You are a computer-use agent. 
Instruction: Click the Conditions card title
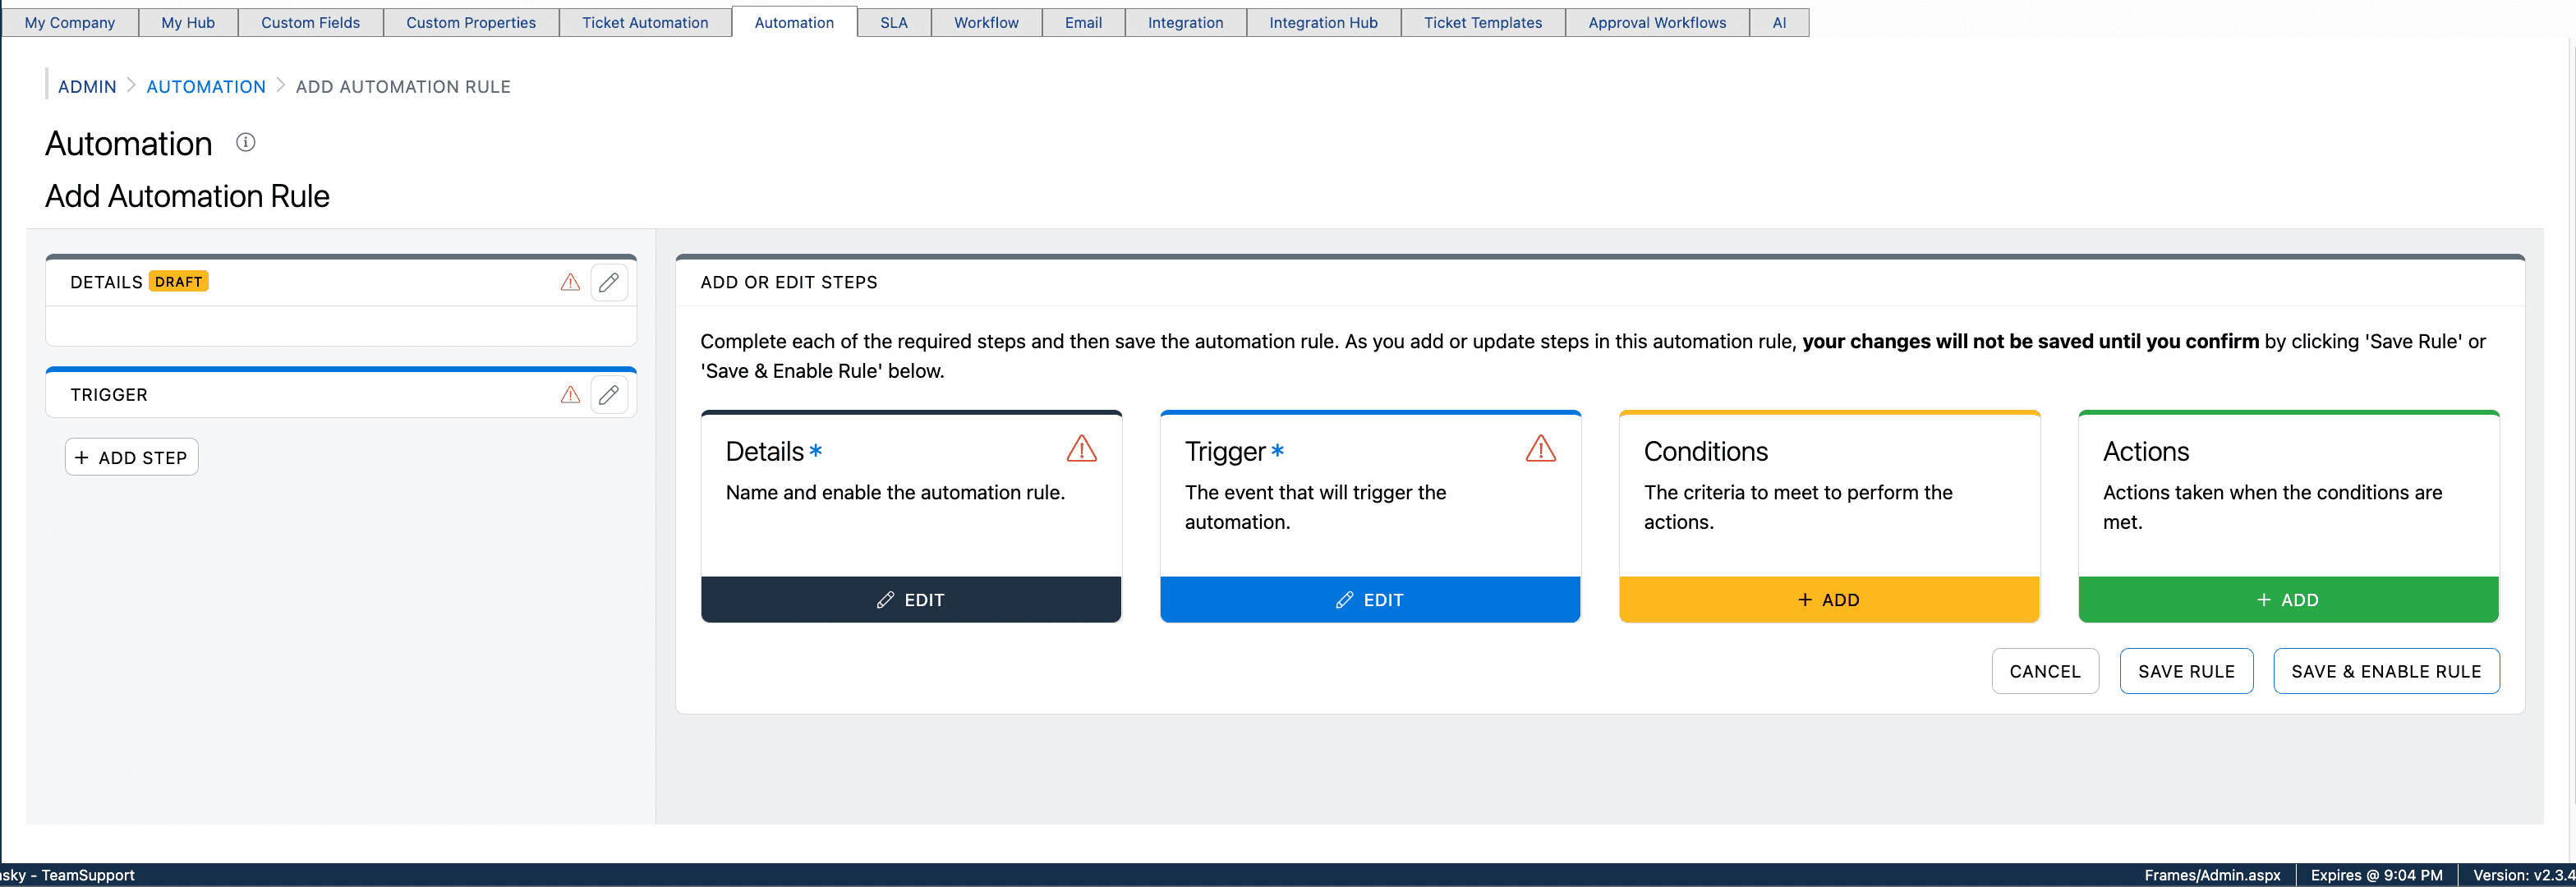tap(1706, 451)
